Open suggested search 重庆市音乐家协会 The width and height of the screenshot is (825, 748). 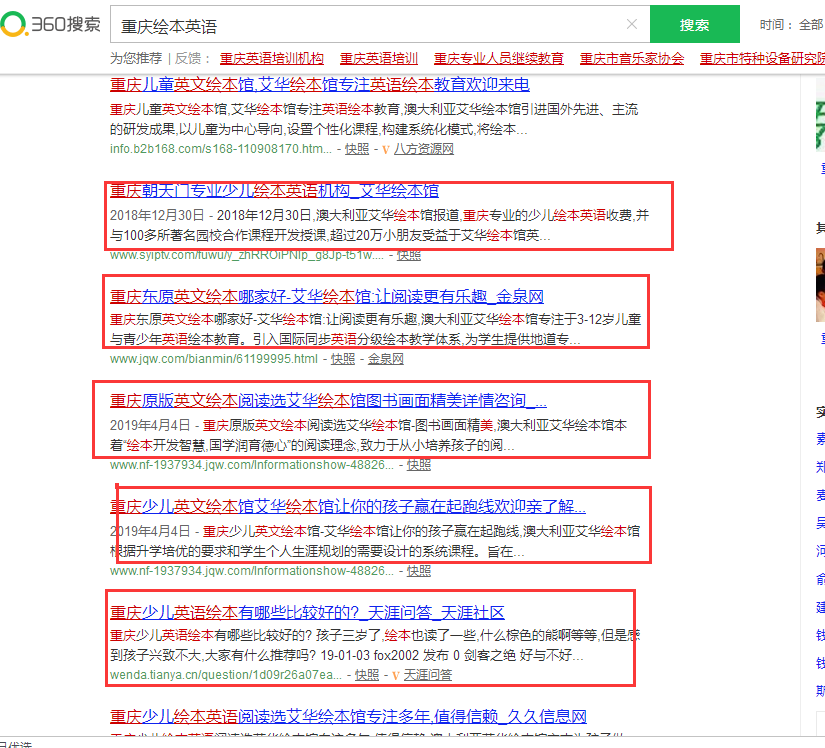click(x=632, y=58)
